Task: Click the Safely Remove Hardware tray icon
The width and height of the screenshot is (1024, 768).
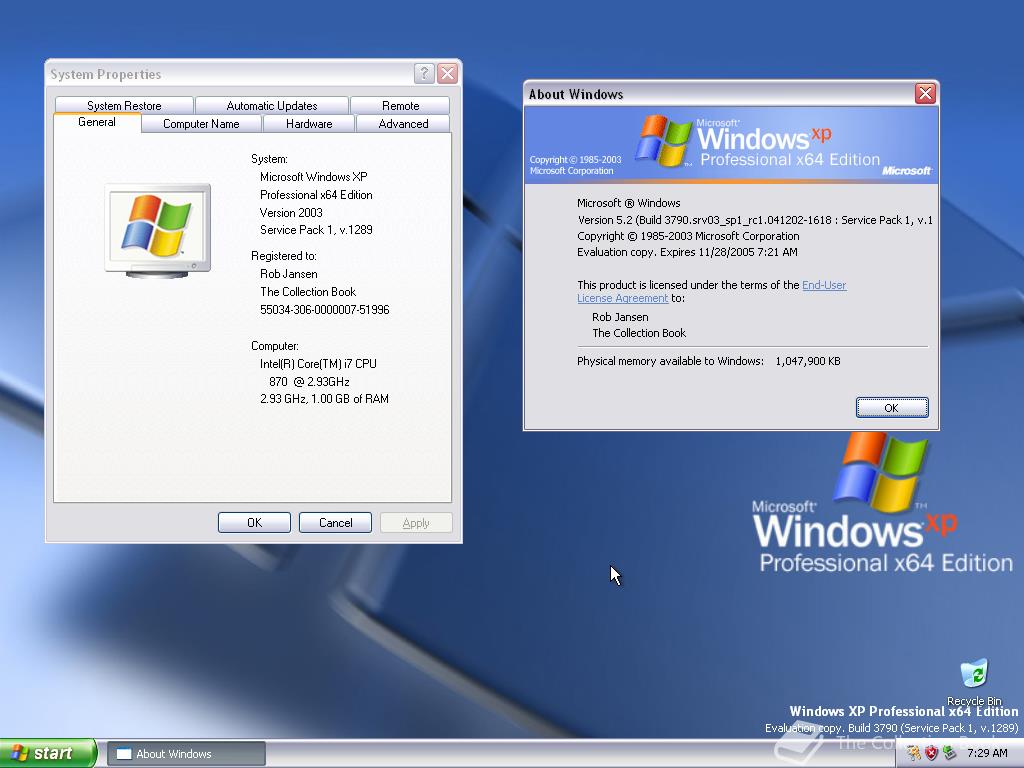Action: (949, 753)
